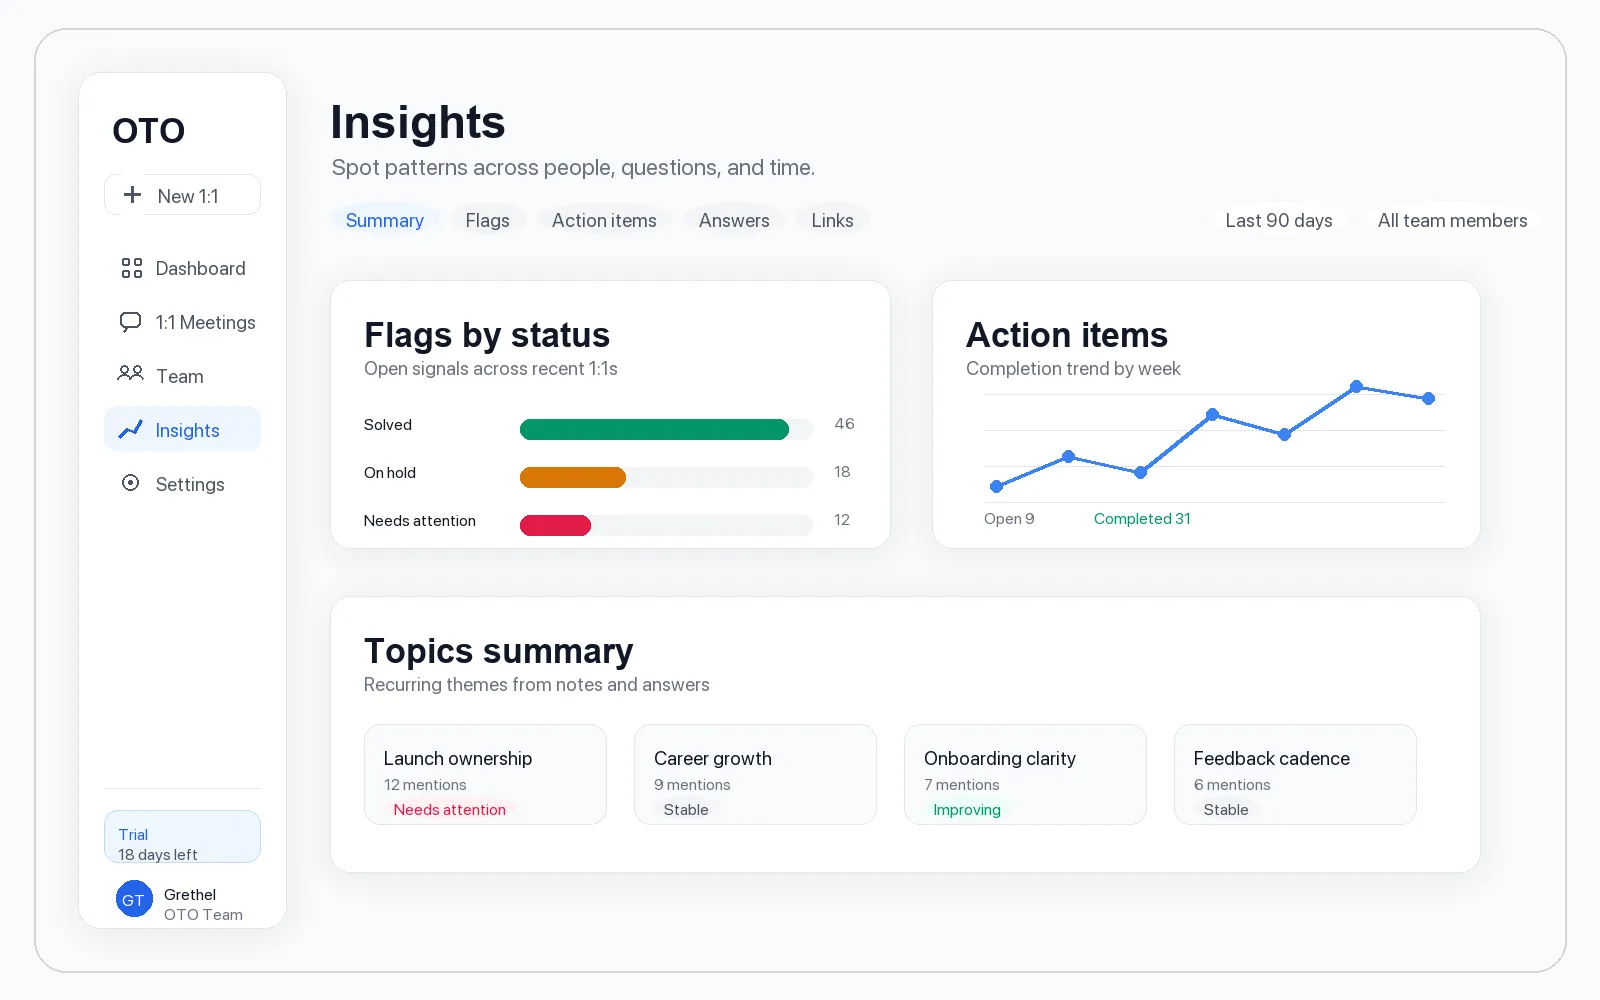Screen dimensions: 1600x1000
Task: Click the Needs attention badge on Launch ownership
Action: coord(450,810)
